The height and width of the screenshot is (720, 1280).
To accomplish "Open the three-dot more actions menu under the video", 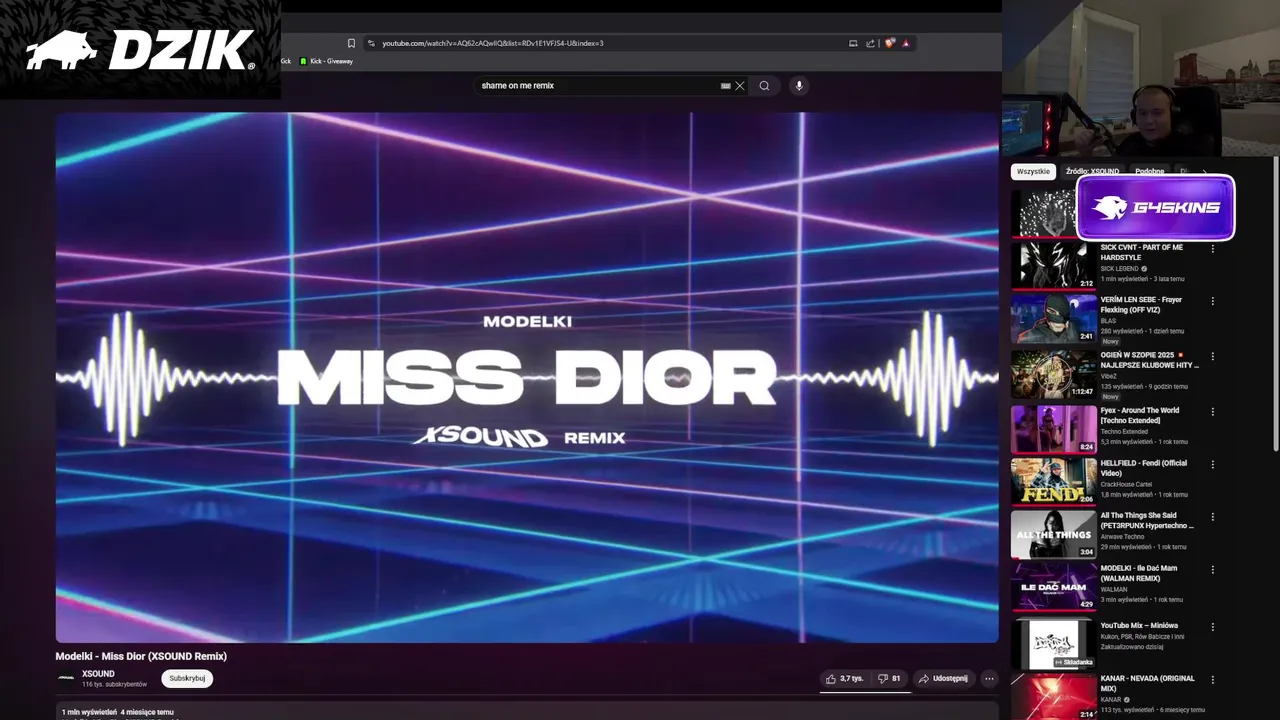I will 989,678.
